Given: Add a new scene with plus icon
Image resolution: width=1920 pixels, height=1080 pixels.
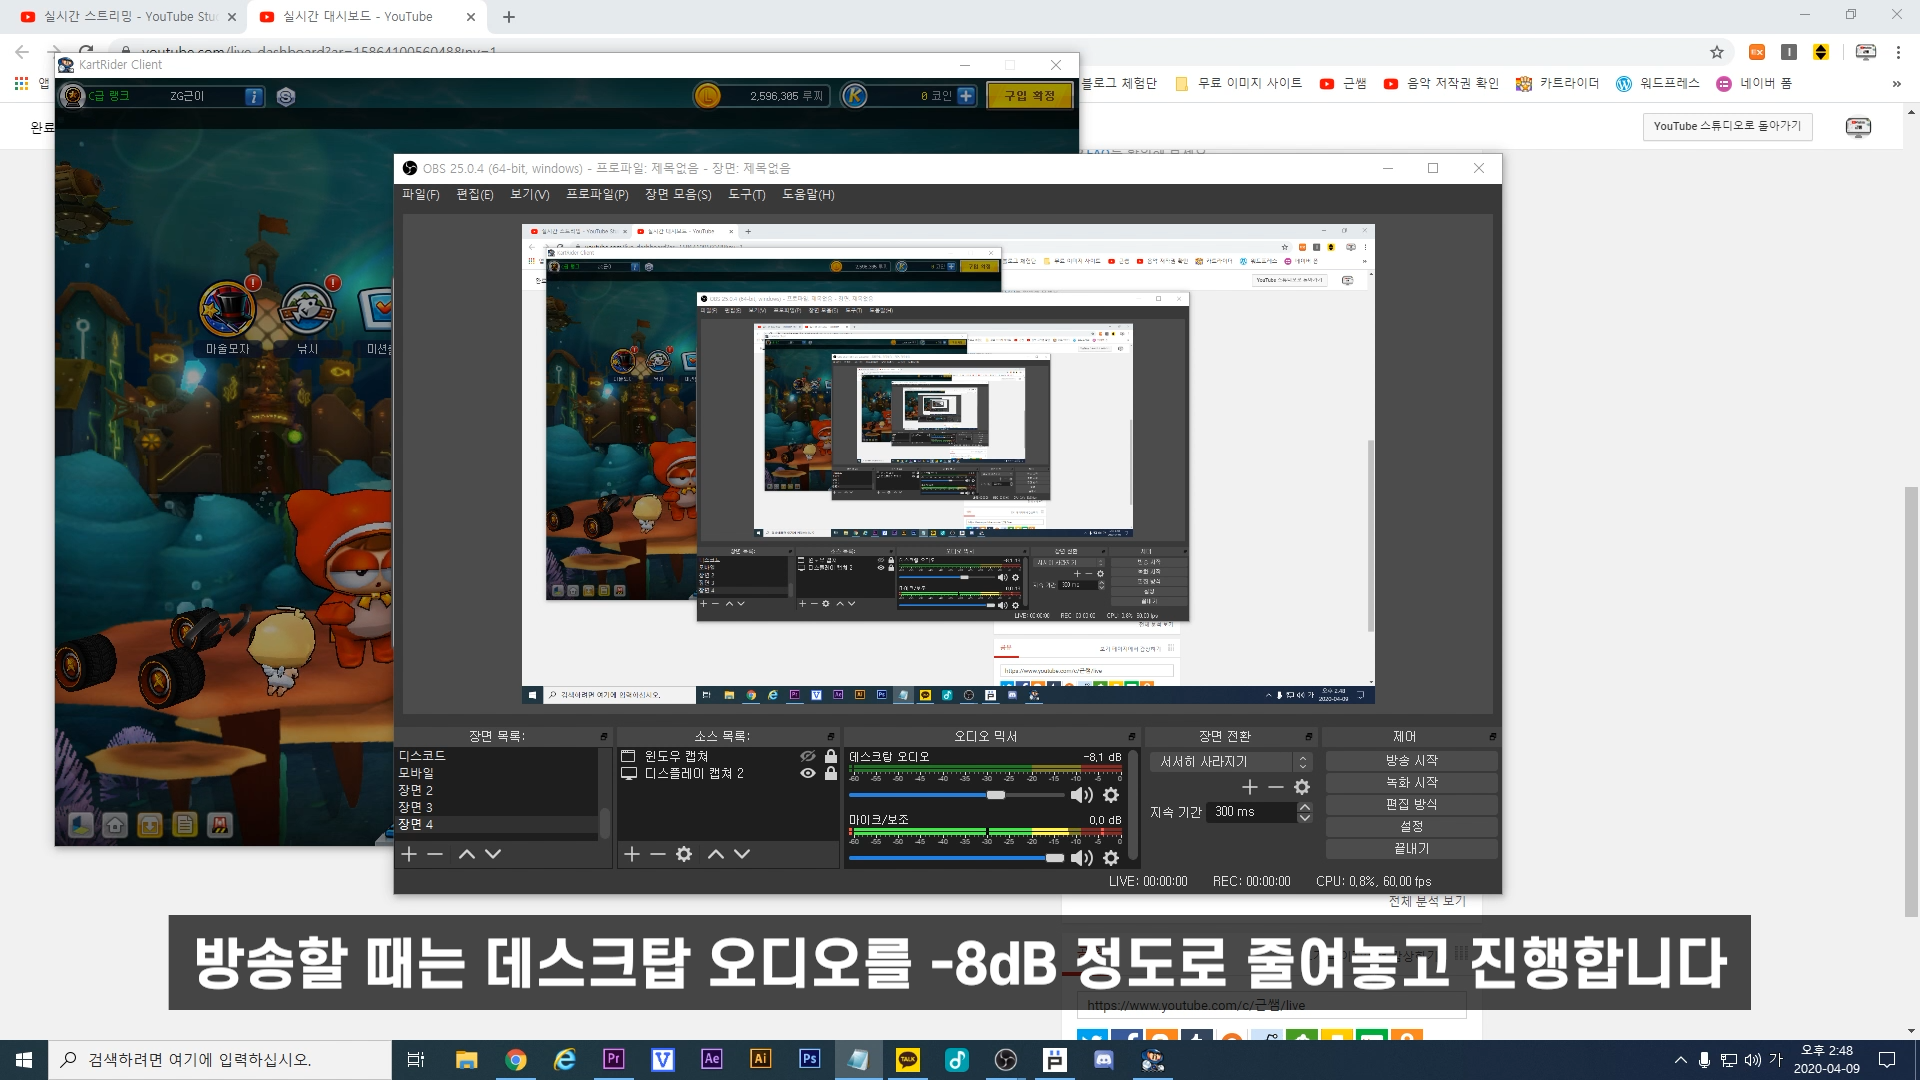Looking at the screenshot, I should [408, 854].
